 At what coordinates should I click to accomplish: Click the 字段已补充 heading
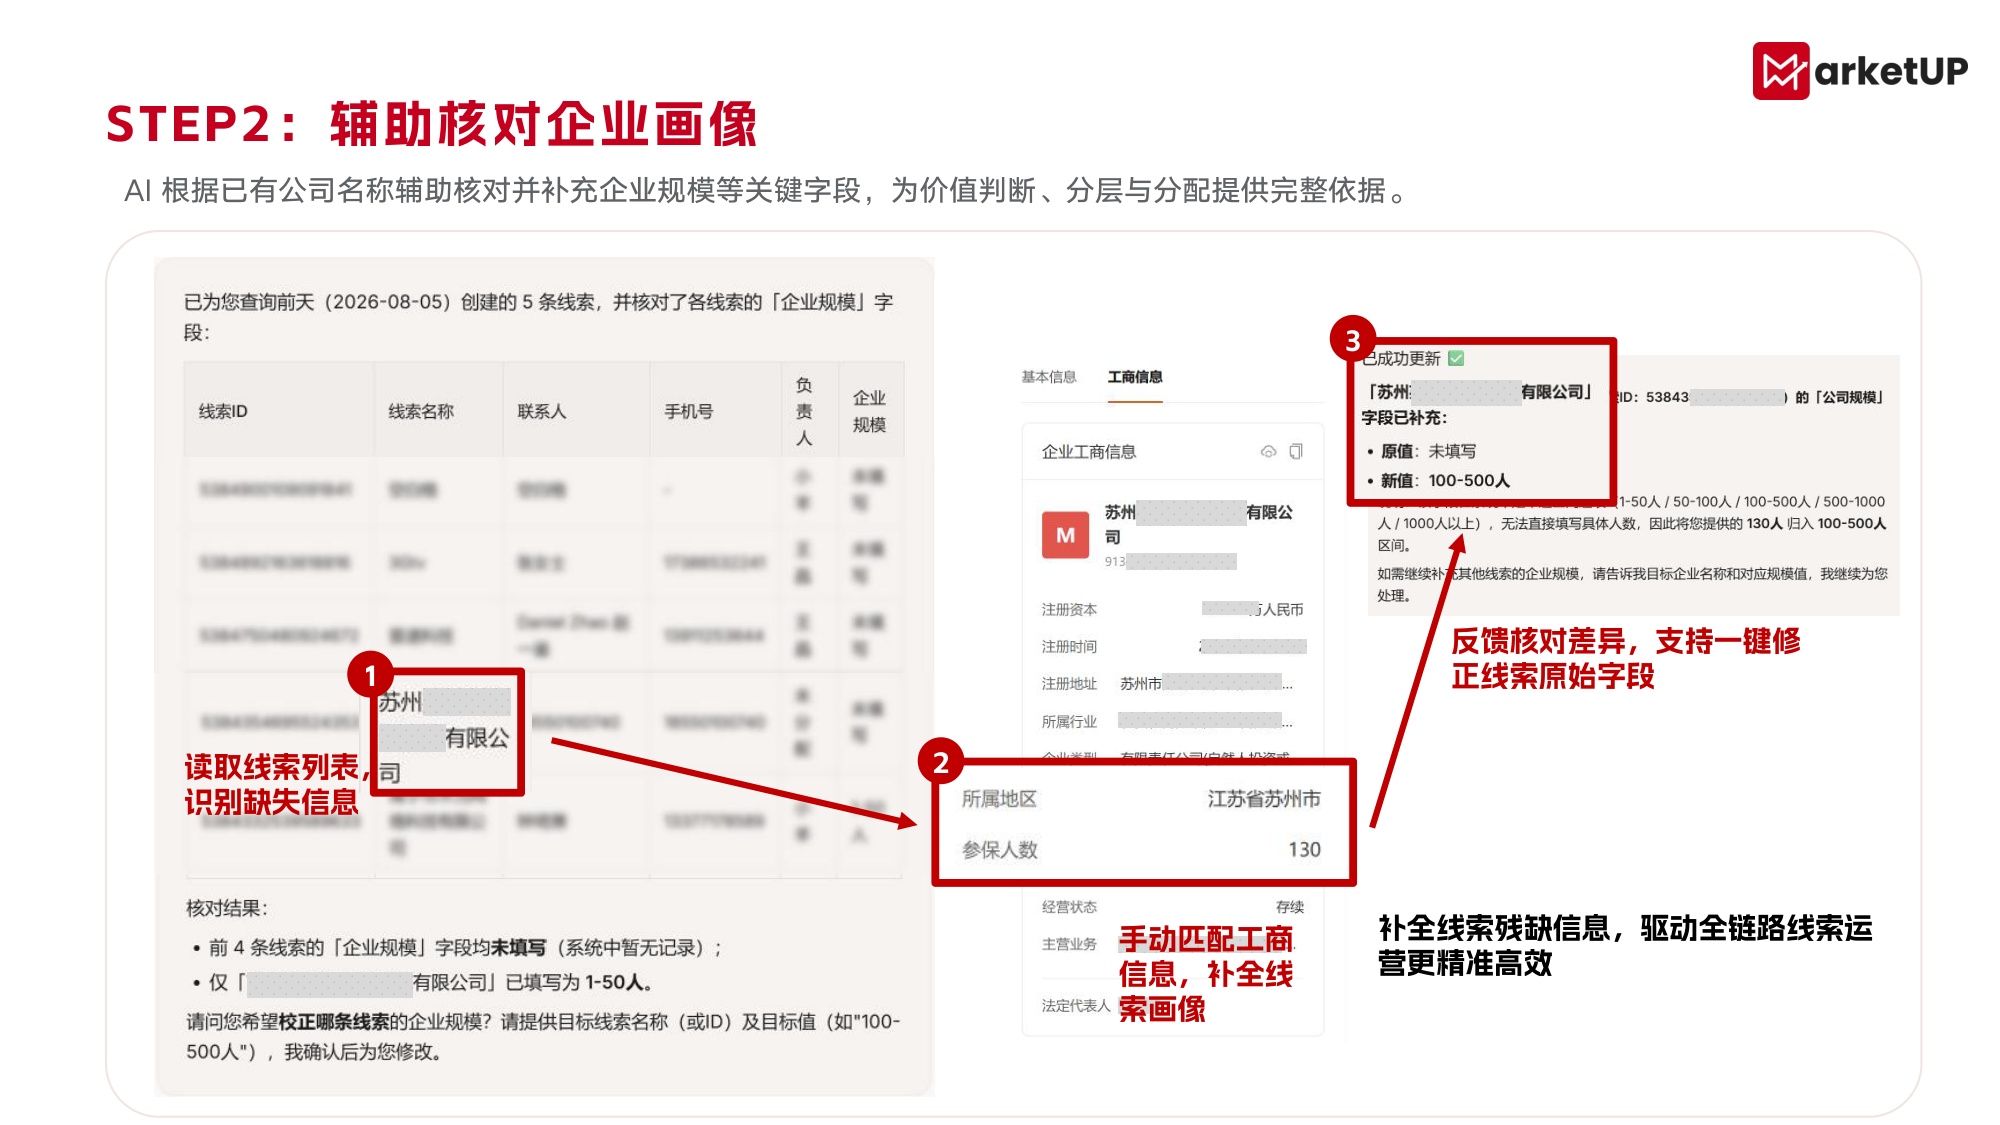pyautogui.click(x=1404, y=418)
